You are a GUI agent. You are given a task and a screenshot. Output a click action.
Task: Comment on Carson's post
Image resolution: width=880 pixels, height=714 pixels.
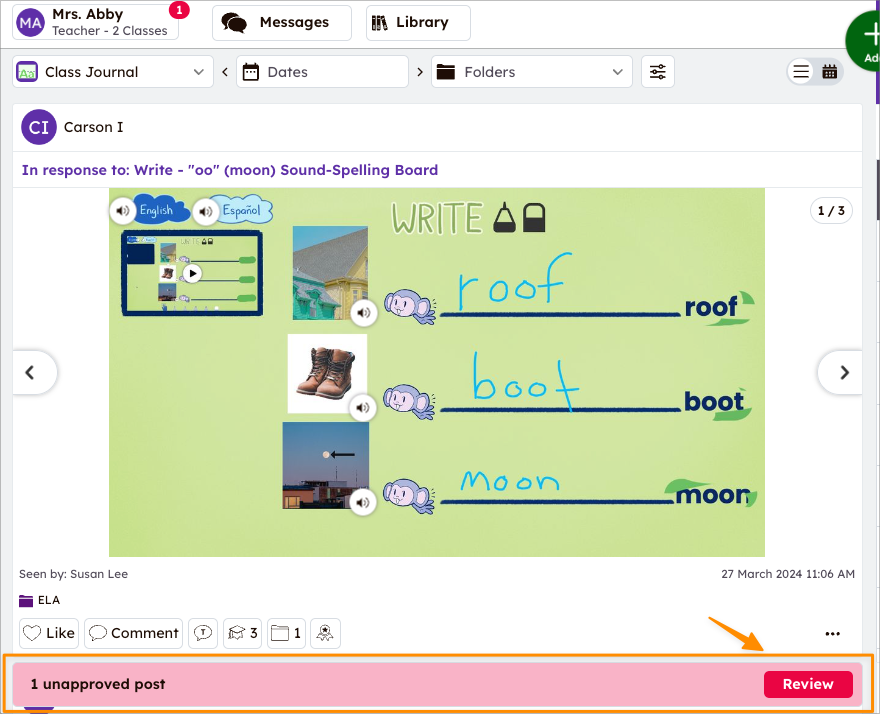coord(133,633)
